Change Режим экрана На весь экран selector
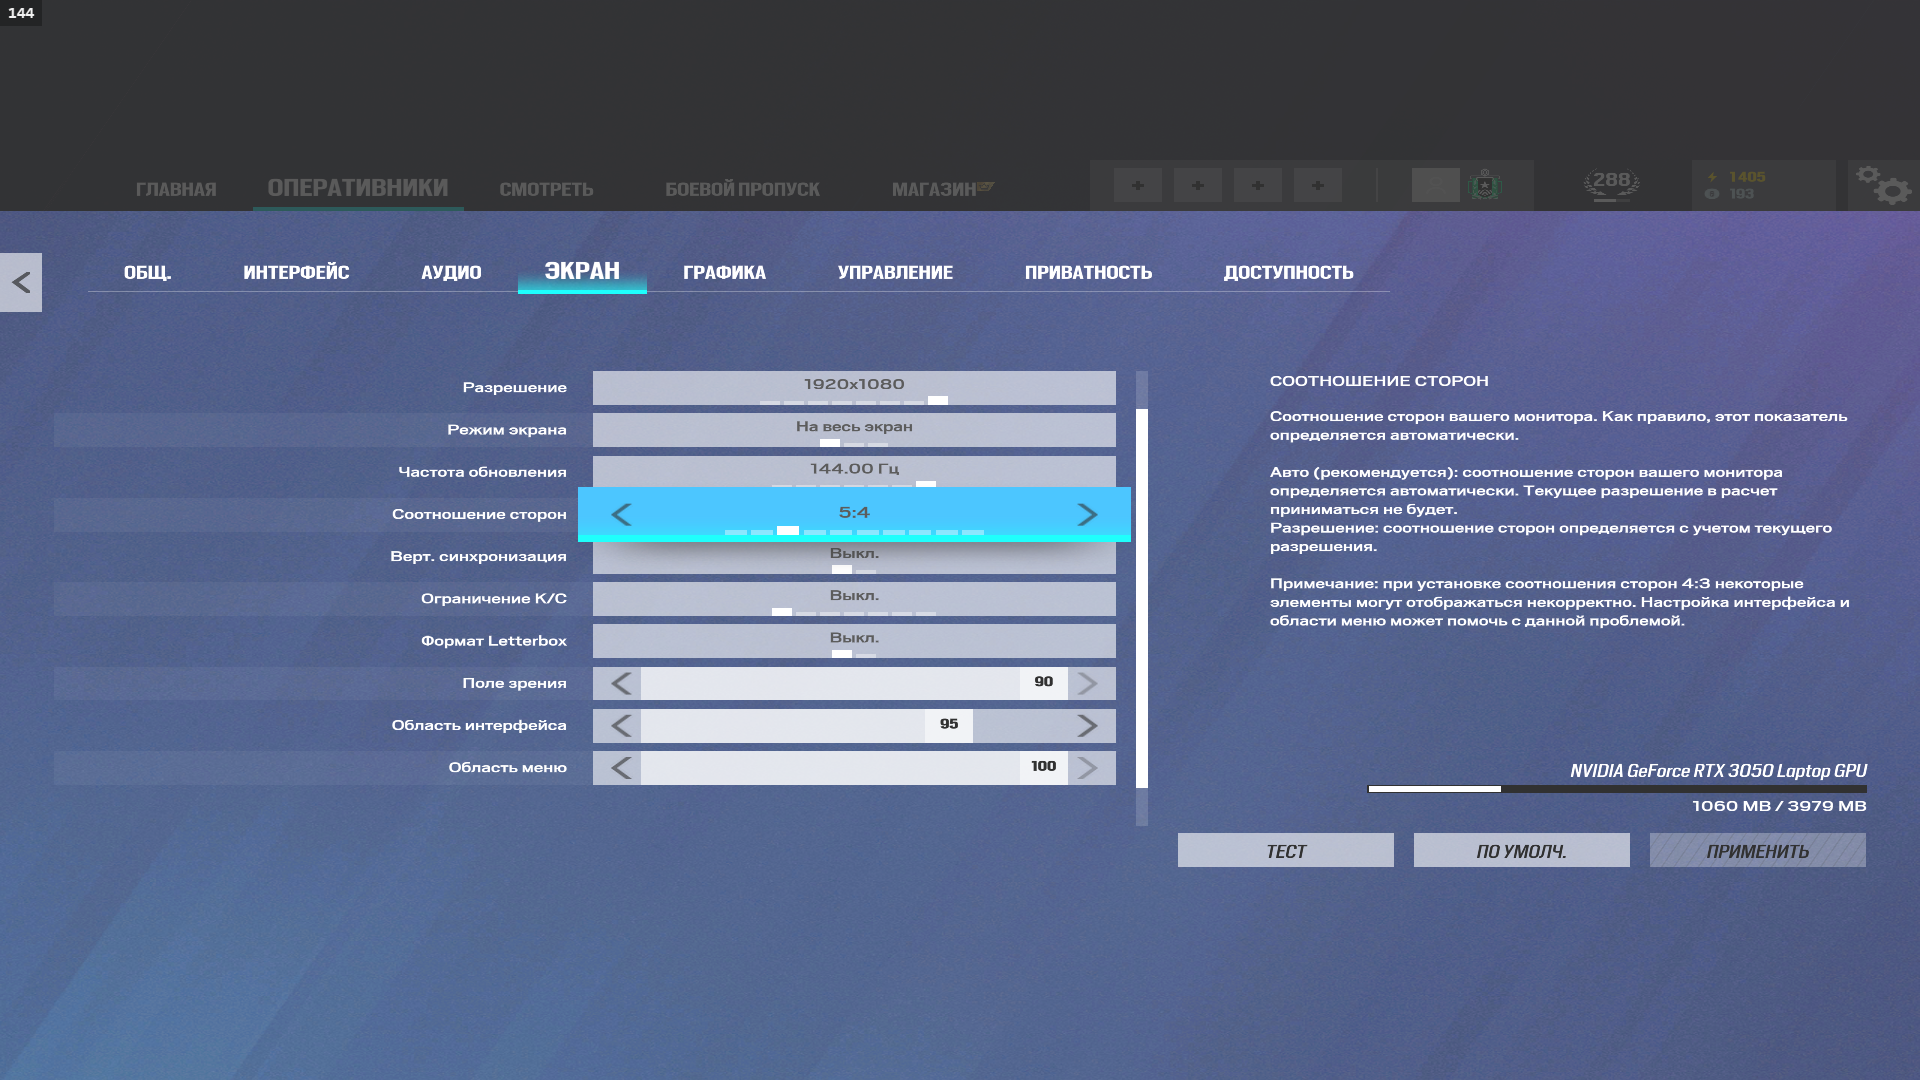This screenshot has height=1080, width=1920. 854,430
